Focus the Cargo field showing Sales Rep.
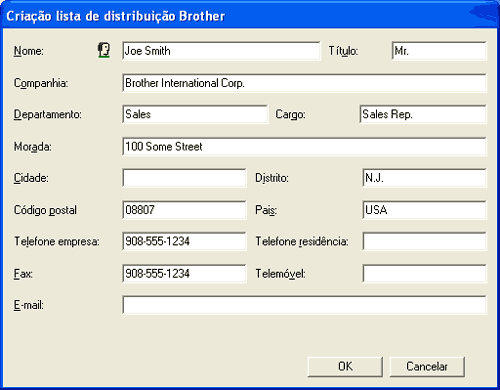The height and width of the screenshot is (390, 500). tap(423, 114)
